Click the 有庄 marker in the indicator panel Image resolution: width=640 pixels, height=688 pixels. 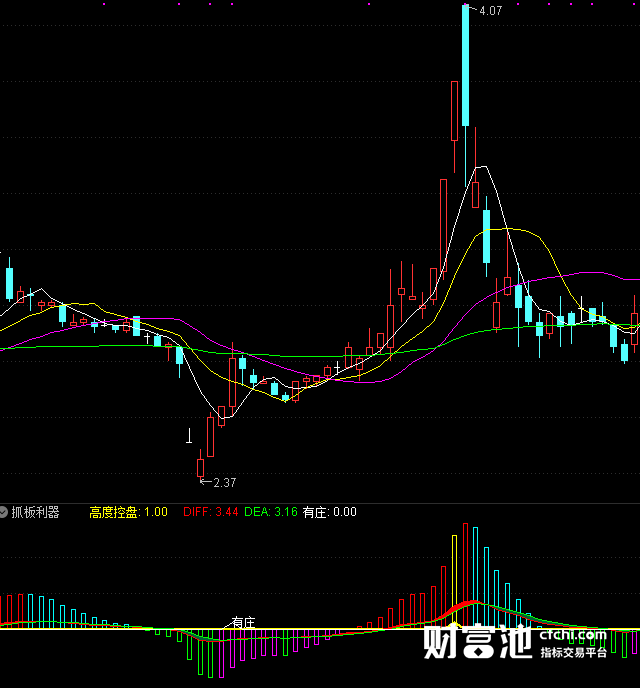point(243,622)
